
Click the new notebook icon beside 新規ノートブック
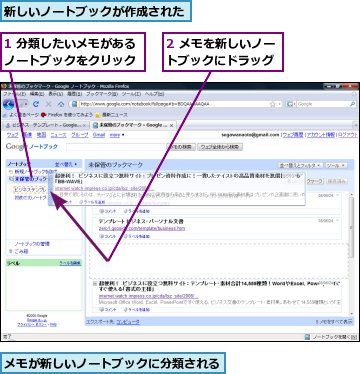(x=11, y=172)
